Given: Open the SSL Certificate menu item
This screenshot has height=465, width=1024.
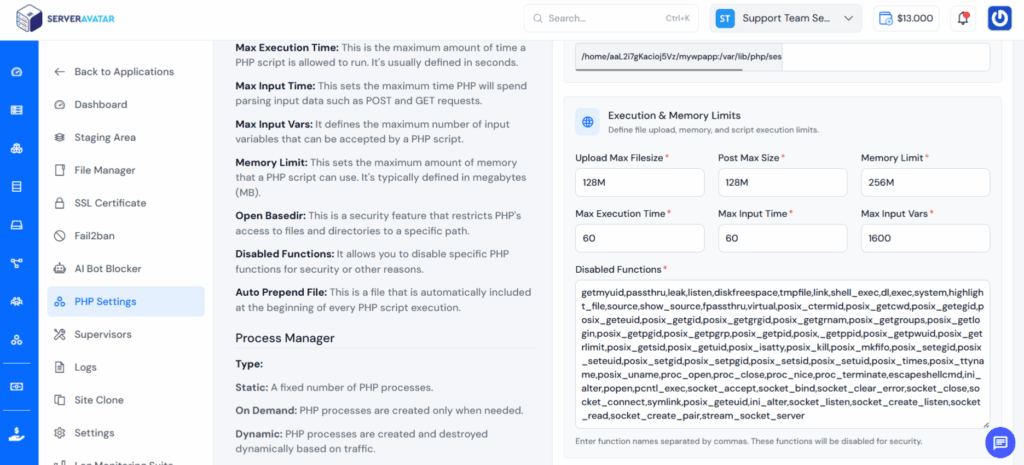Looking at the screenshot, I should tap(126, 203).
